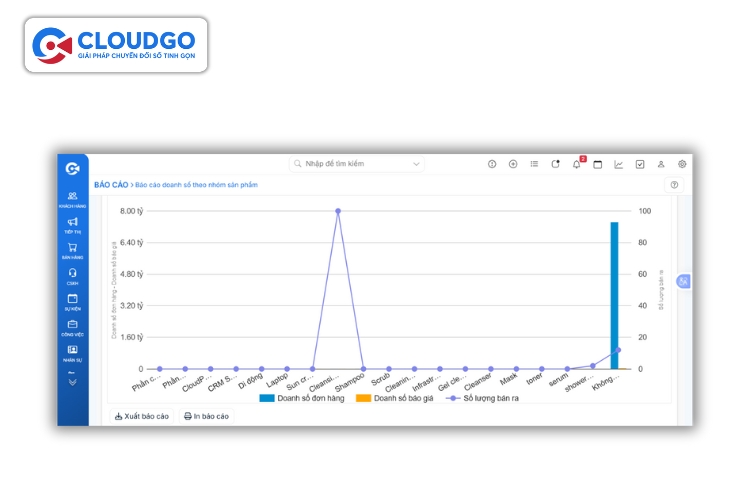Open the settings gear icon
The width and height of the screenshot is (750, 500).
[682, 164]
